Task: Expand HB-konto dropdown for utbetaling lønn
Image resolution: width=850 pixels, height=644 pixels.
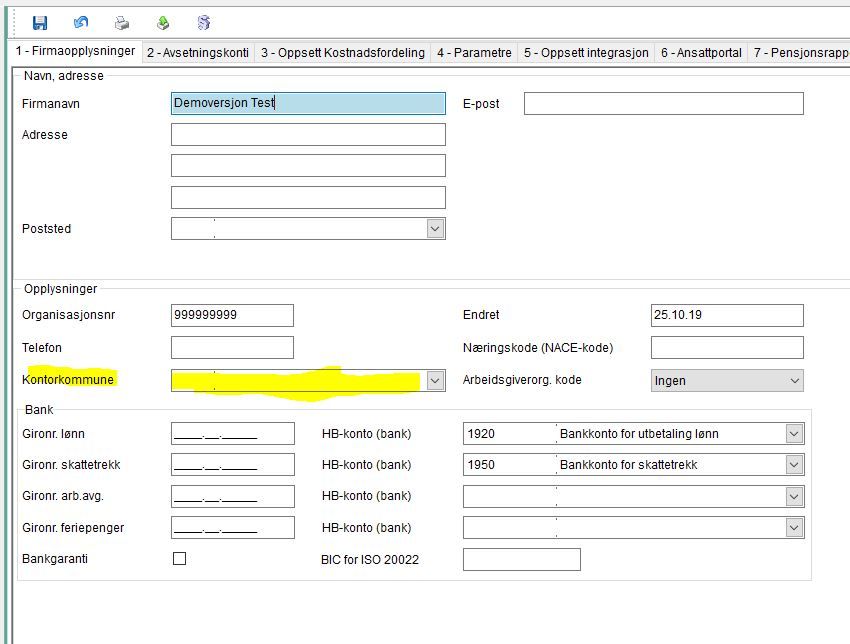Action: tap(794, 434)
